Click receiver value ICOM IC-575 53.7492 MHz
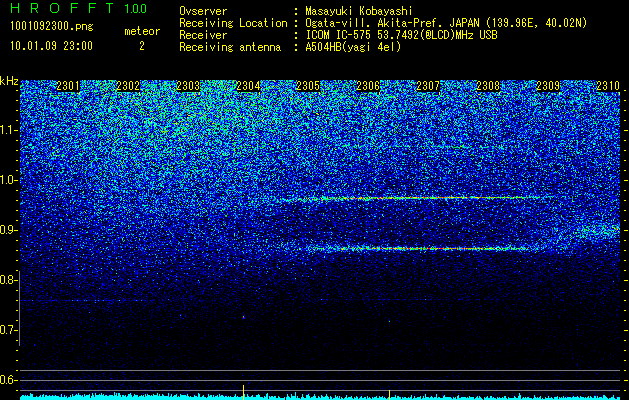 pyautogui.click(x=401, y=35)
